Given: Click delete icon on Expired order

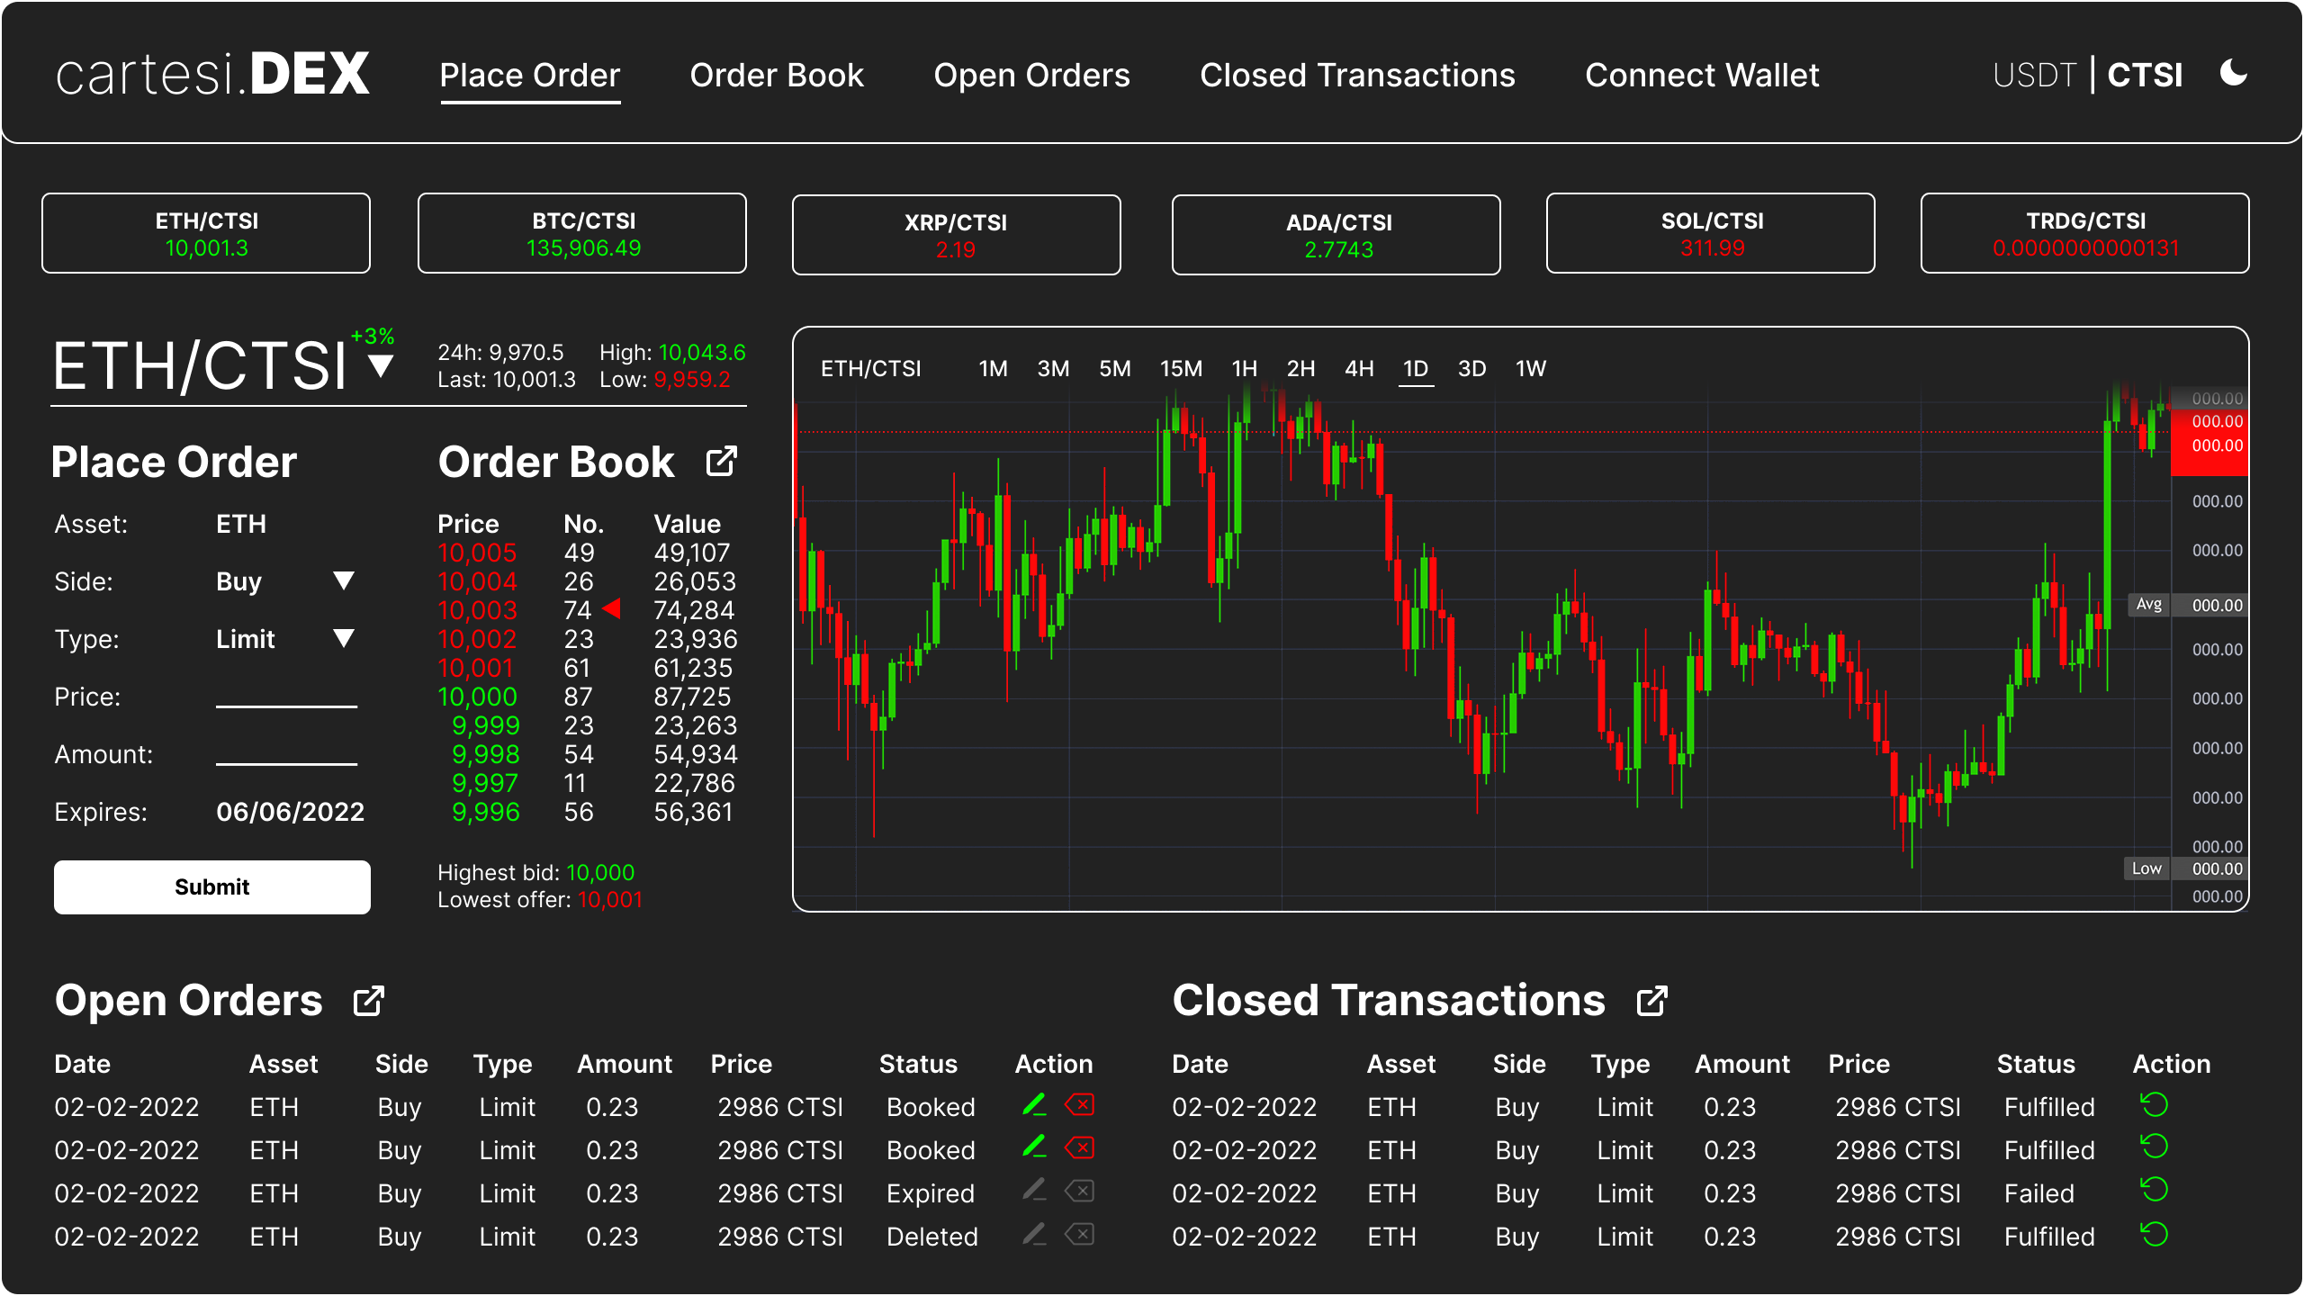Looking at the screenshot, I should coord(1080,1191).
